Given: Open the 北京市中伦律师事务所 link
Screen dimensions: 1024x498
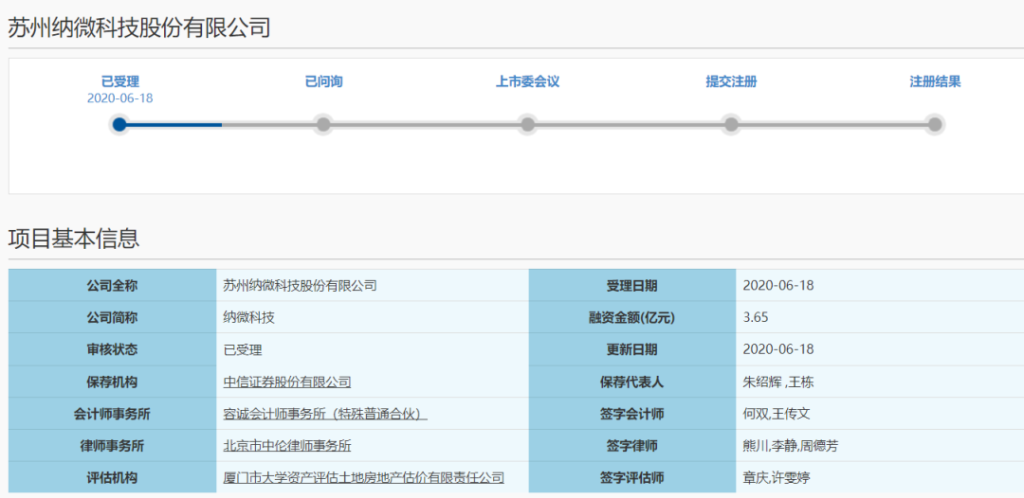Looking at the screenshot, I should [287, 446].
